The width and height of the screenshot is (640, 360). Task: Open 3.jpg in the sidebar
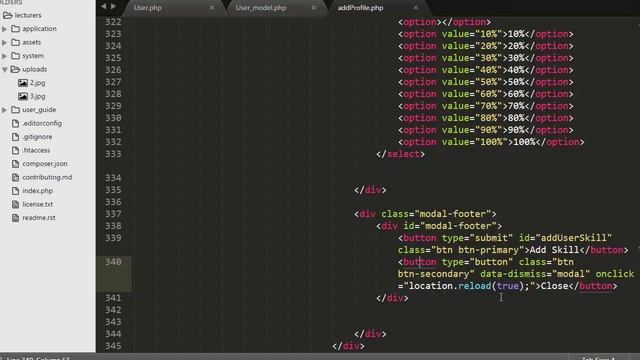pos(38,96)
